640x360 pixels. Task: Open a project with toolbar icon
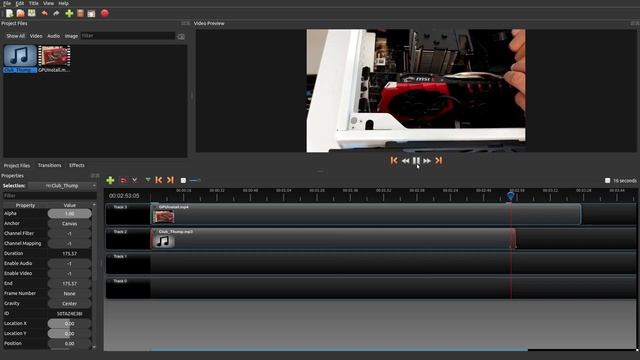20,13
